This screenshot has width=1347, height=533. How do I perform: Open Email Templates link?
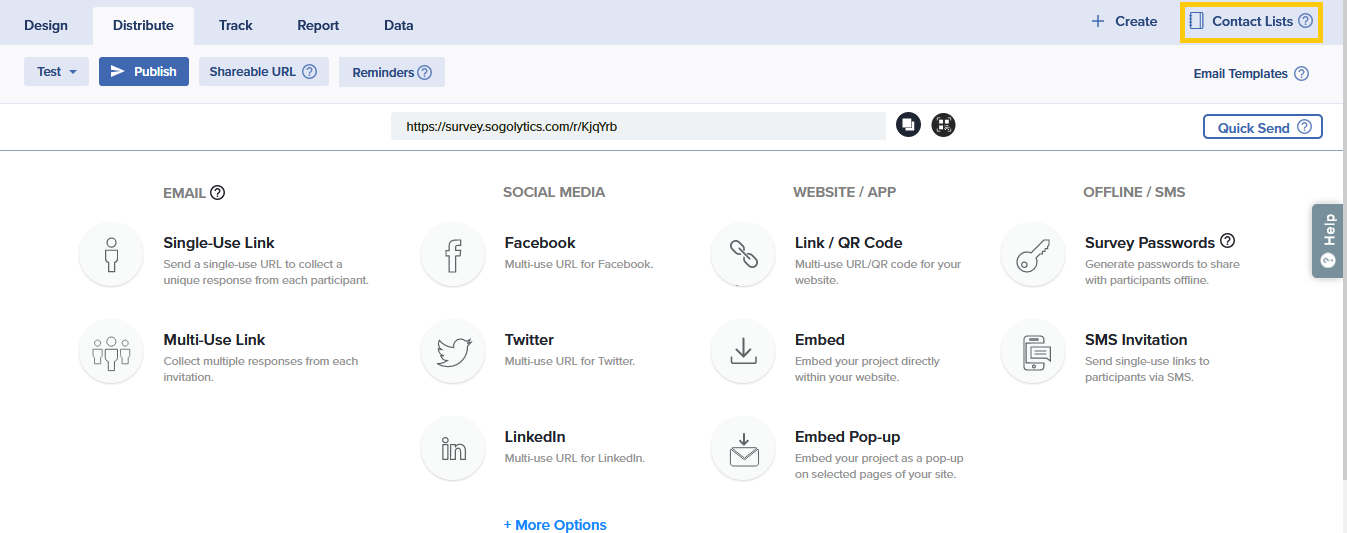click(x=1240, y=73)
